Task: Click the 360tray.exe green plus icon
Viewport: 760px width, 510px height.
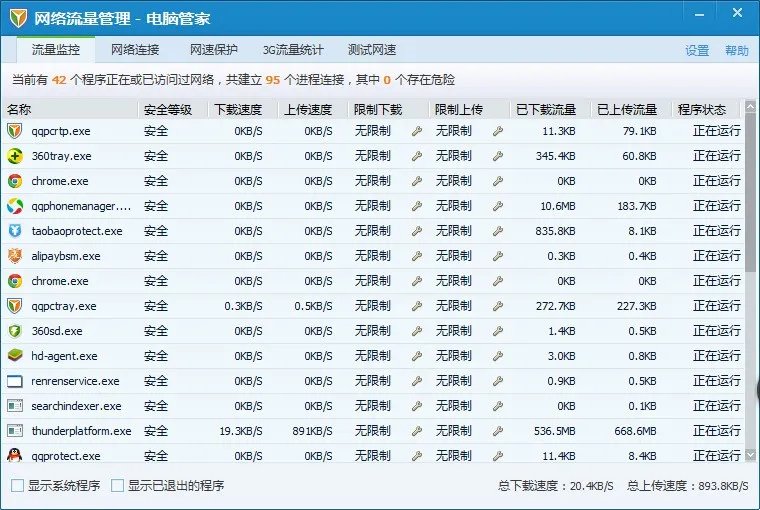Action: [x=15, y=156]
